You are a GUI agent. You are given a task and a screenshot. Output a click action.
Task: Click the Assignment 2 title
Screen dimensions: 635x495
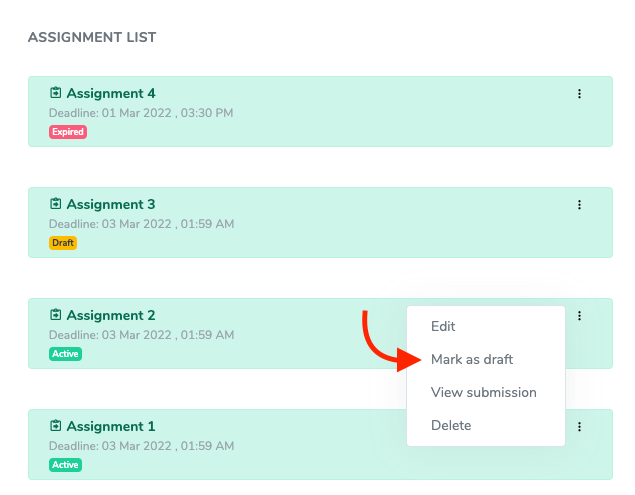pyautogui.click(x=111, y=316)
